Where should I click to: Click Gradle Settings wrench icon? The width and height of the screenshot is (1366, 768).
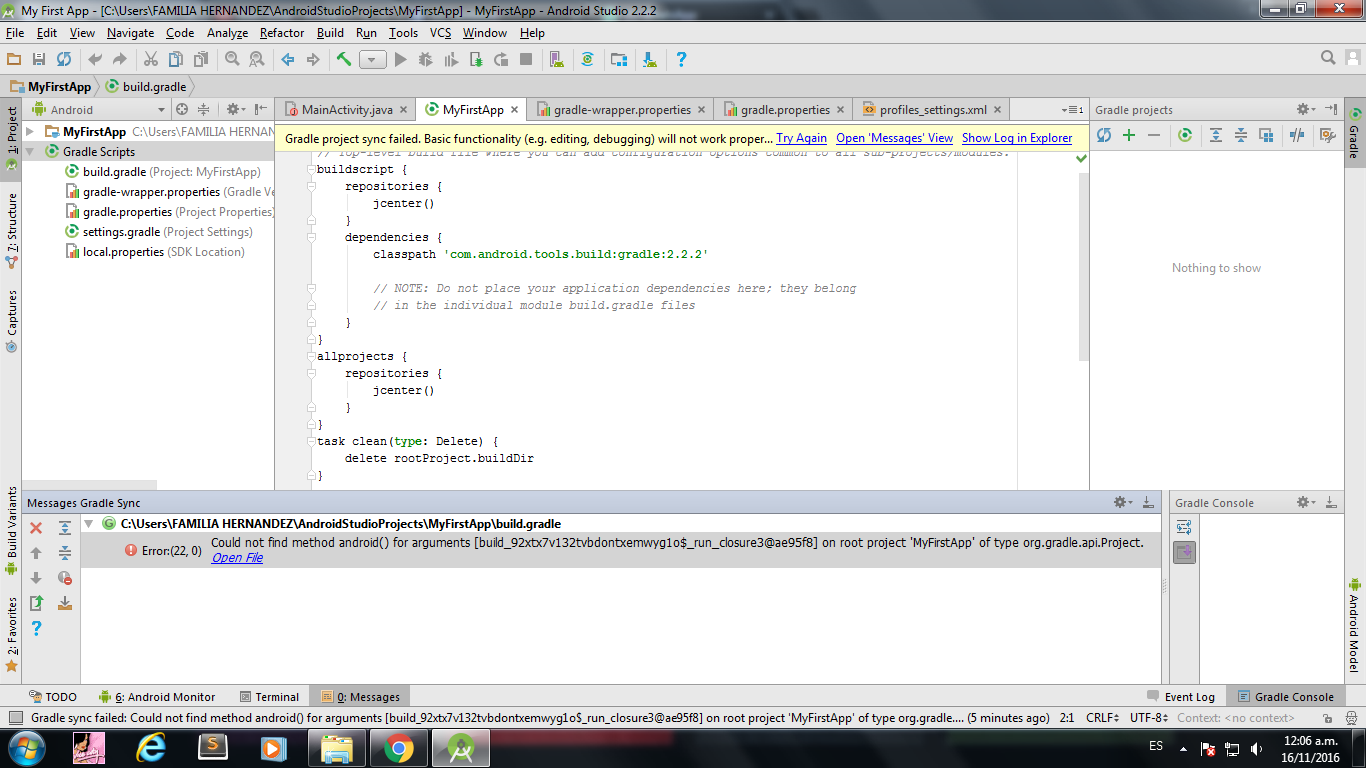(x=1328, y=135)
